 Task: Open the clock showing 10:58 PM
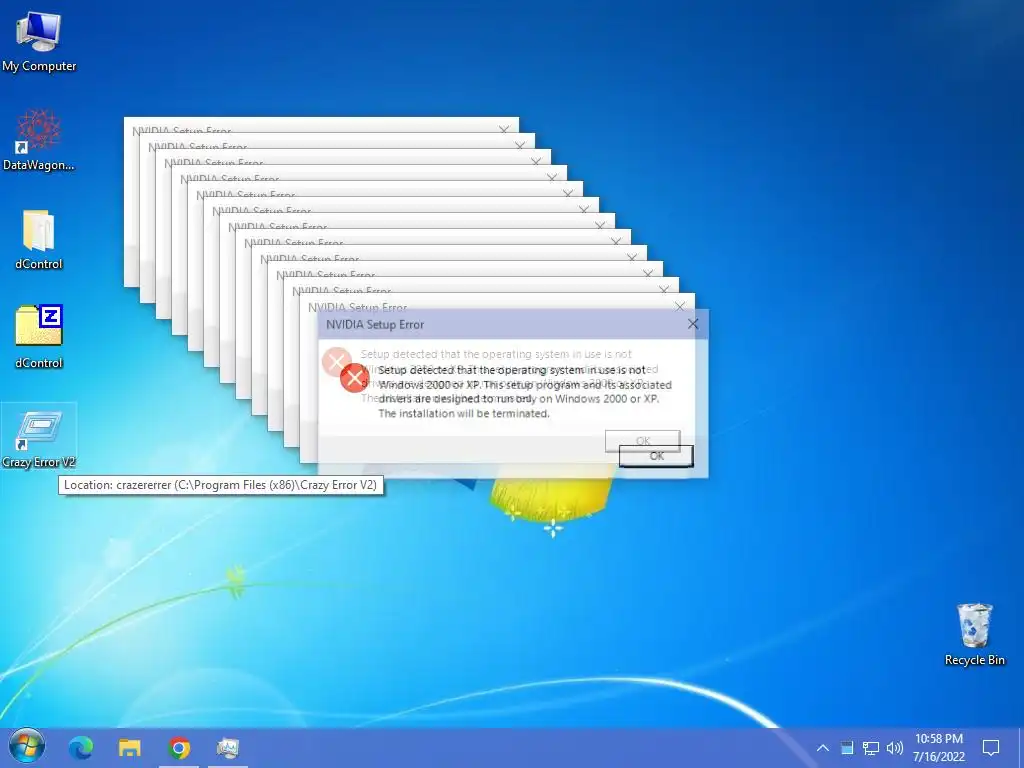(938, 748)
